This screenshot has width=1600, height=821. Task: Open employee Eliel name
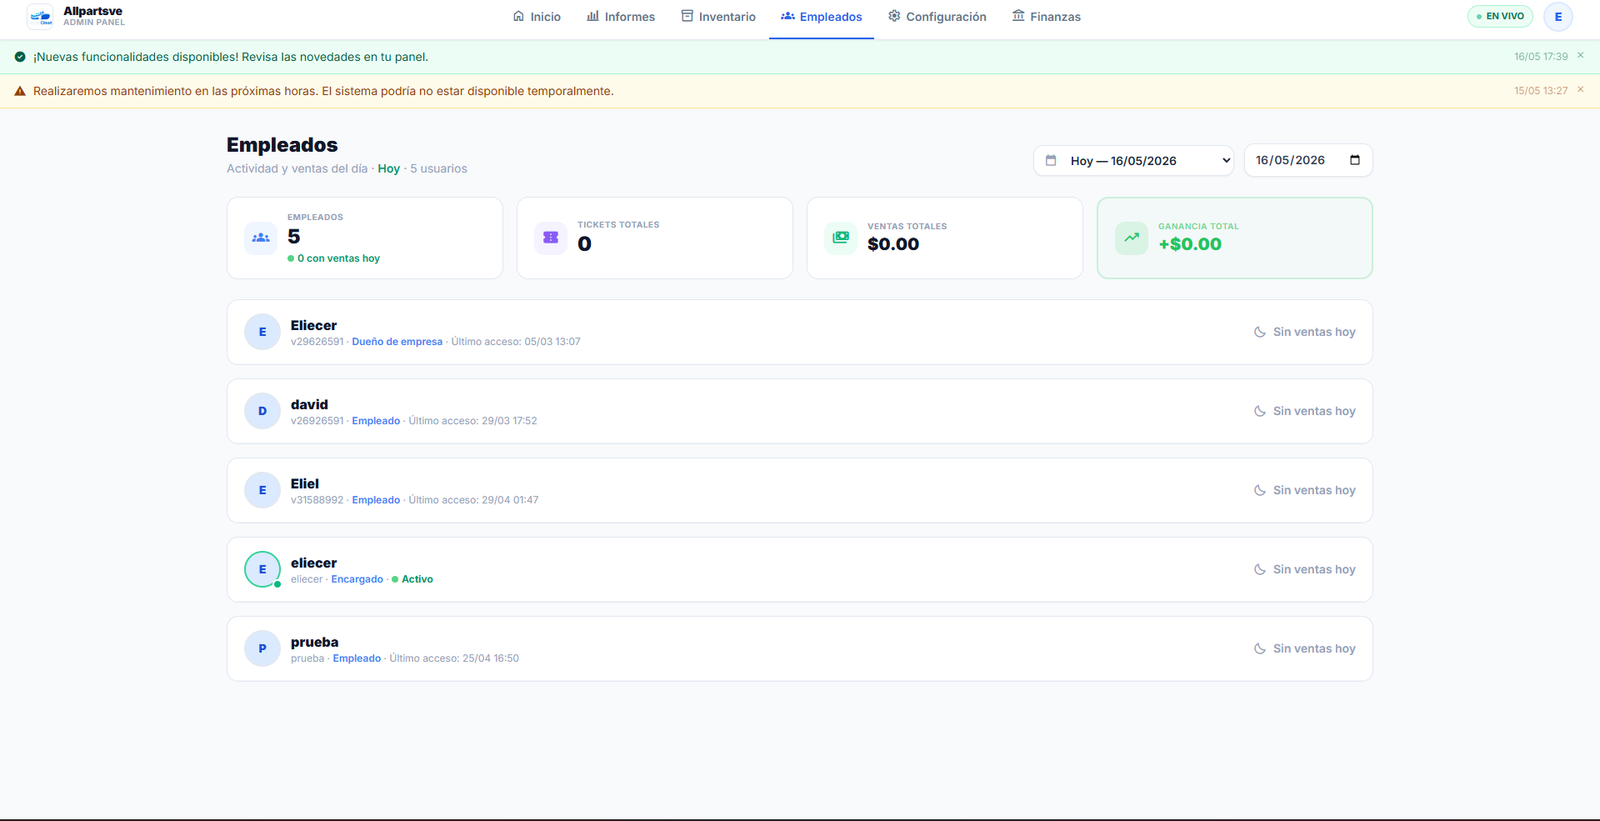coord(305,483)
